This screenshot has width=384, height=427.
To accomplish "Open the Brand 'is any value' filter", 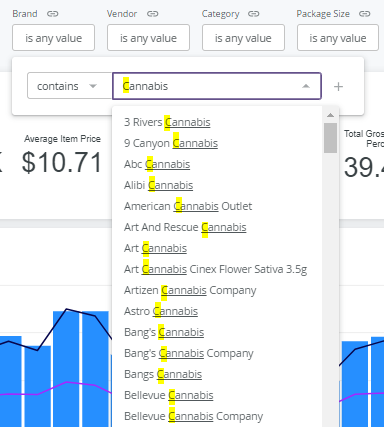I will click(53, 38).
